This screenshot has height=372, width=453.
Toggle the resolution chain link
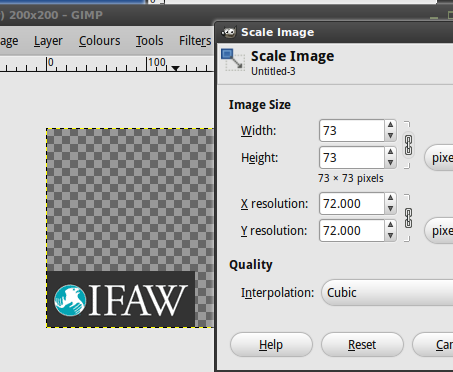[408, 218]
